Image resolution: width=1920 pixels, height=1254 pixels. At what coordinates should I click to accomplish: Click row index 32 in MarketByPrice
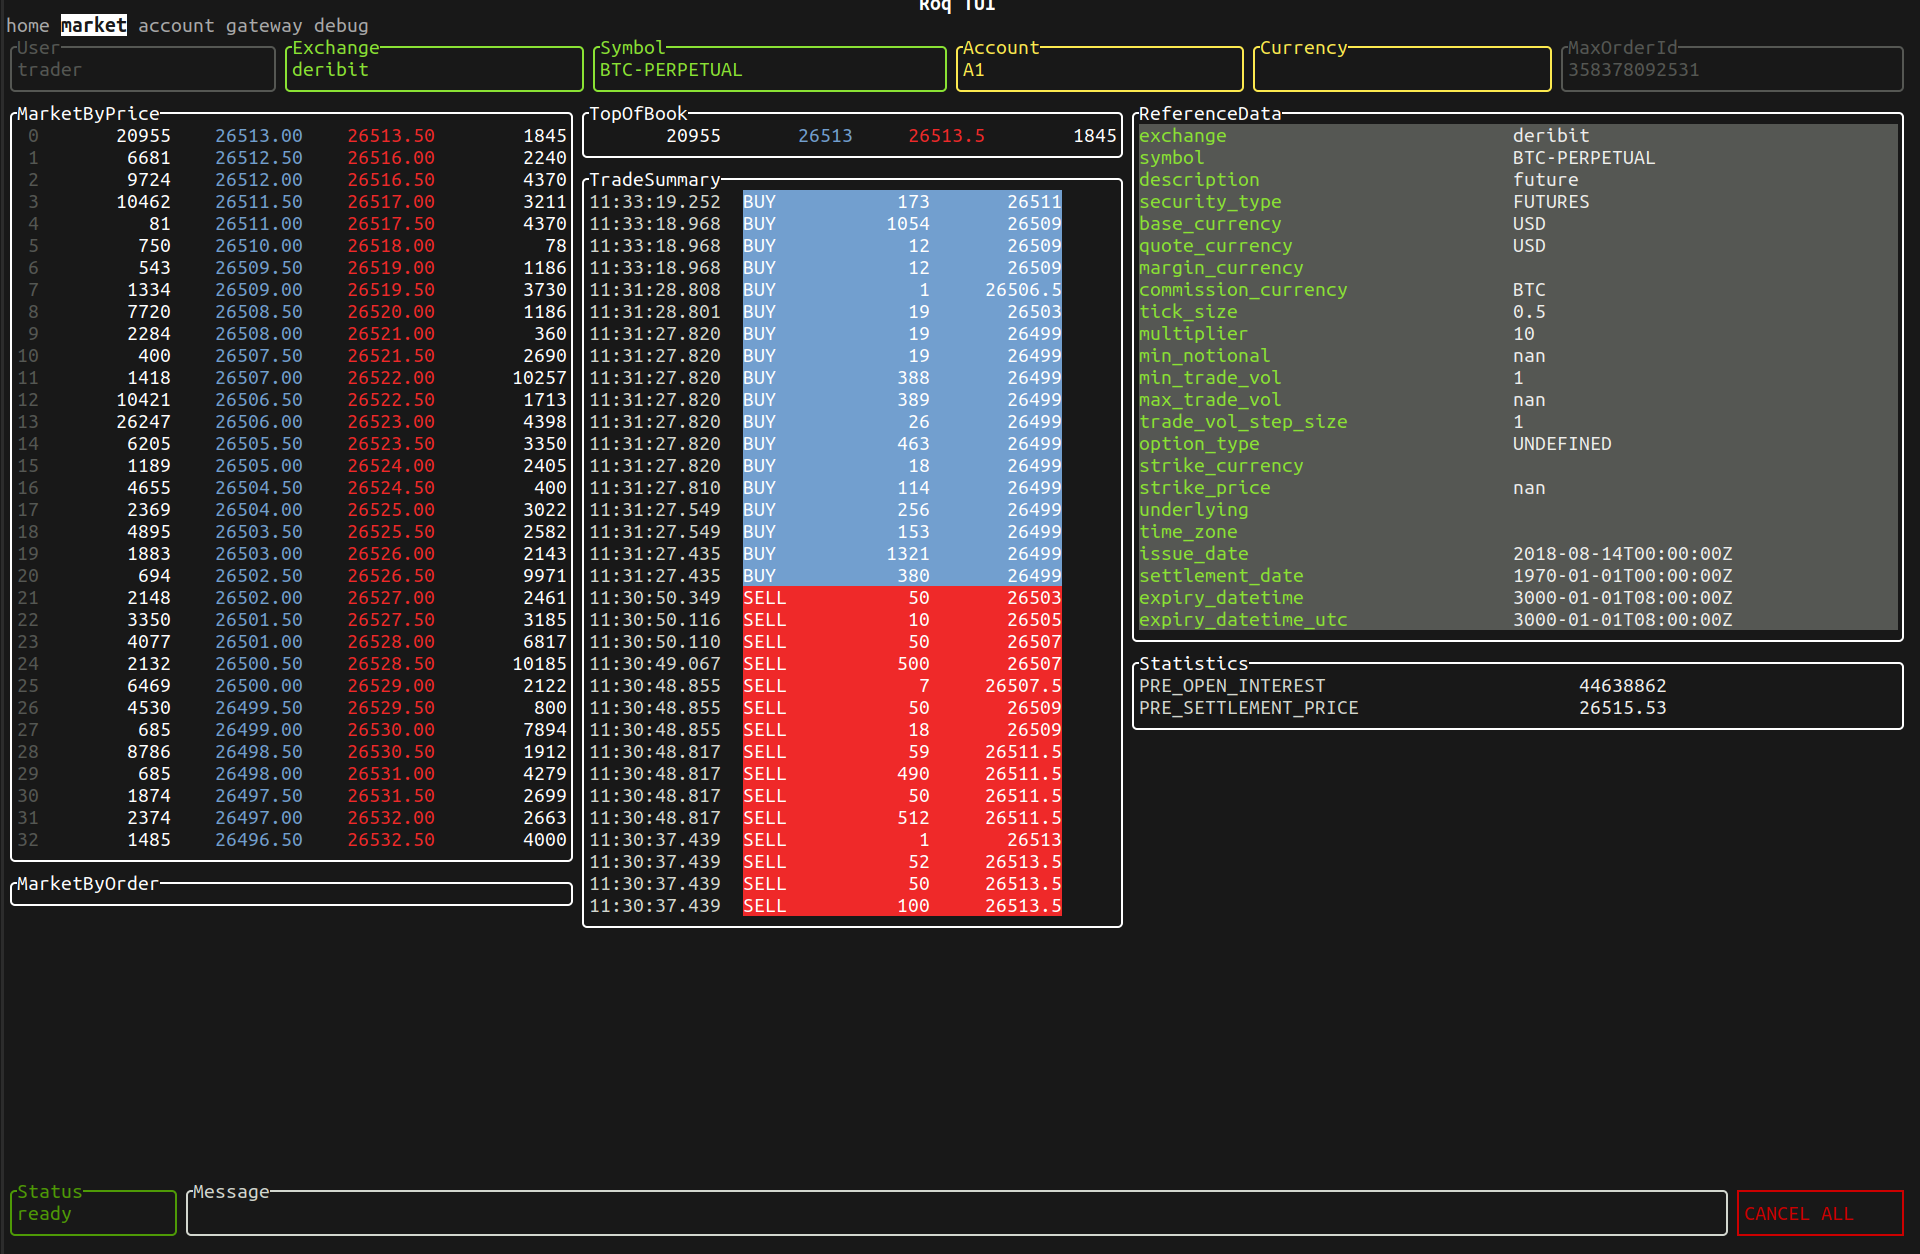[28, 839]
